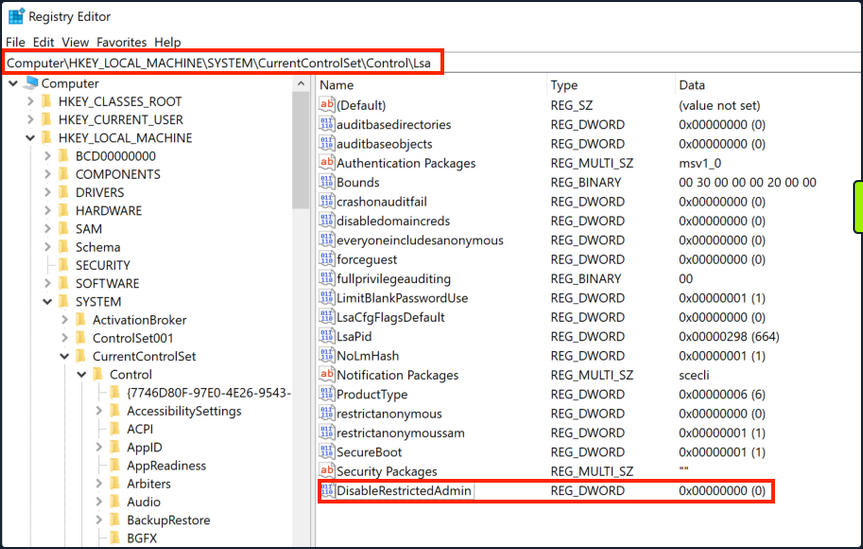Select the ActivationBroker key
The width and height of the screenshot is (863, 549).
coord(139,320)
